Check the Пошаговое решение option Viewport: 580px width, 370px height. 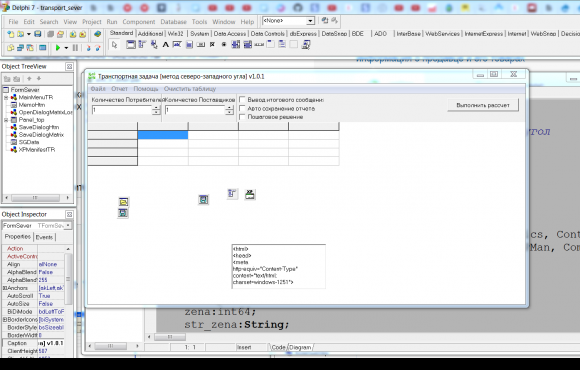(242, 117)
